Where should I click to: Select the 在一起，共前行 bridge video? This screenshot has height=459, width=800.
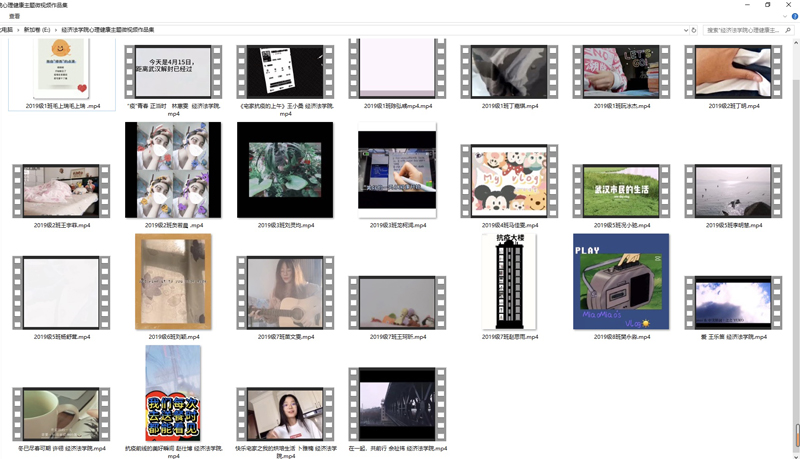[397, 404]
